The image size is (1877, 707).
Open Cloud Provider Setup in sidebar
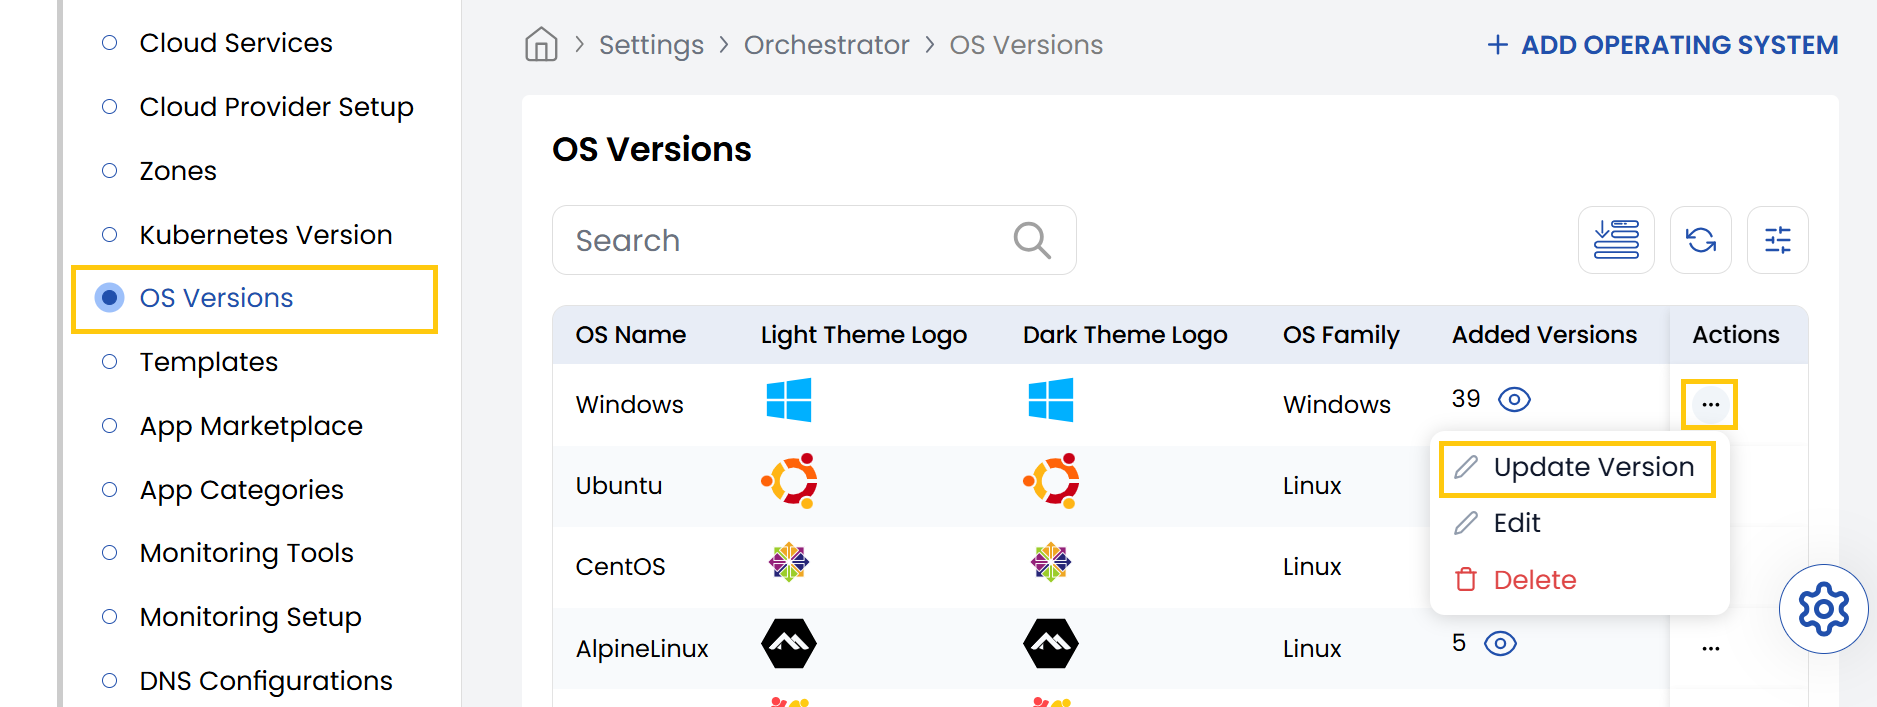(x=277, y=107)
